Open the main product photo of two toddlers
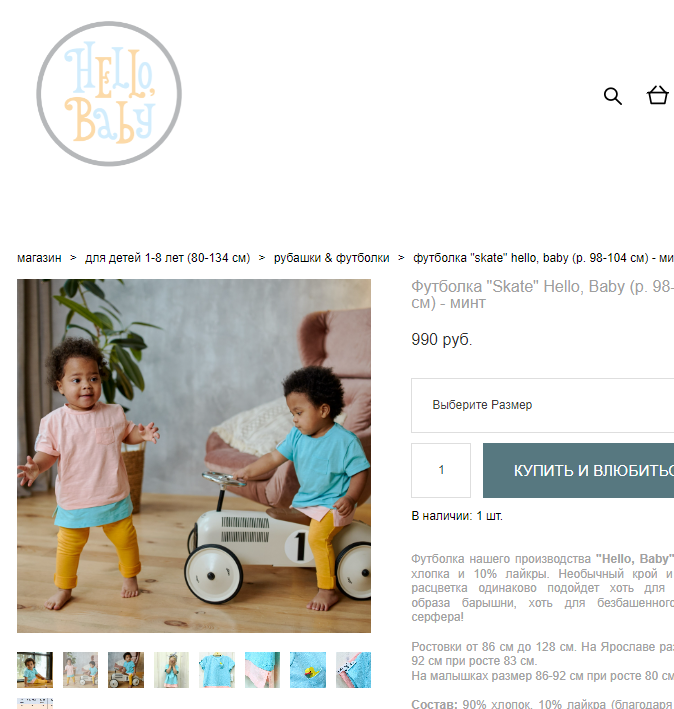 point(194,456)
